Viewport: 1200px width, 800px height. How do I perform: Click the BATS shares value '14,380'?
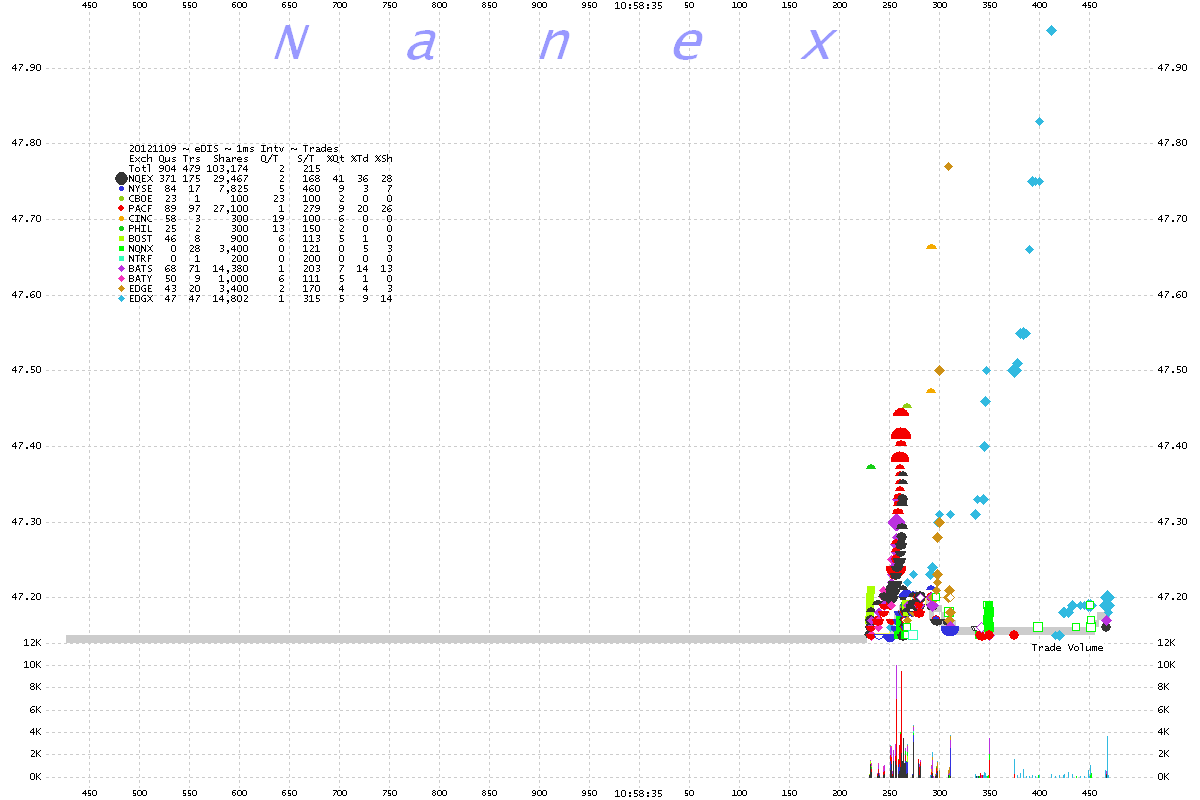(230, 268)
